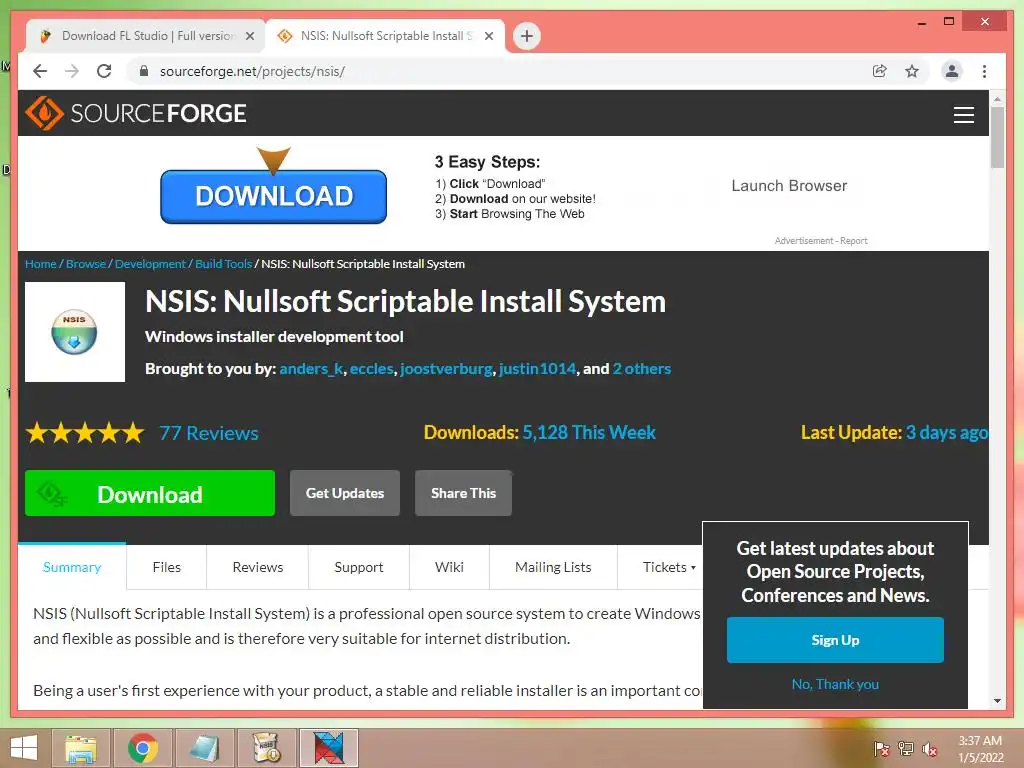The width and height of the screenshot is (1024, 768).
Task: Open Build Tools breadcrumb link
Action: [x=223, y=264]
